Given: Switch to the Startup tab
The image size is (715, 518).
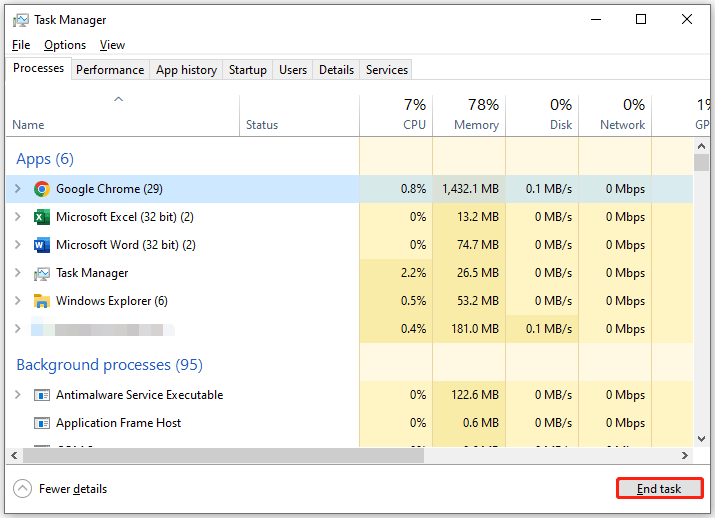Looking at the screenshot, I should click(x=248, y=70).
